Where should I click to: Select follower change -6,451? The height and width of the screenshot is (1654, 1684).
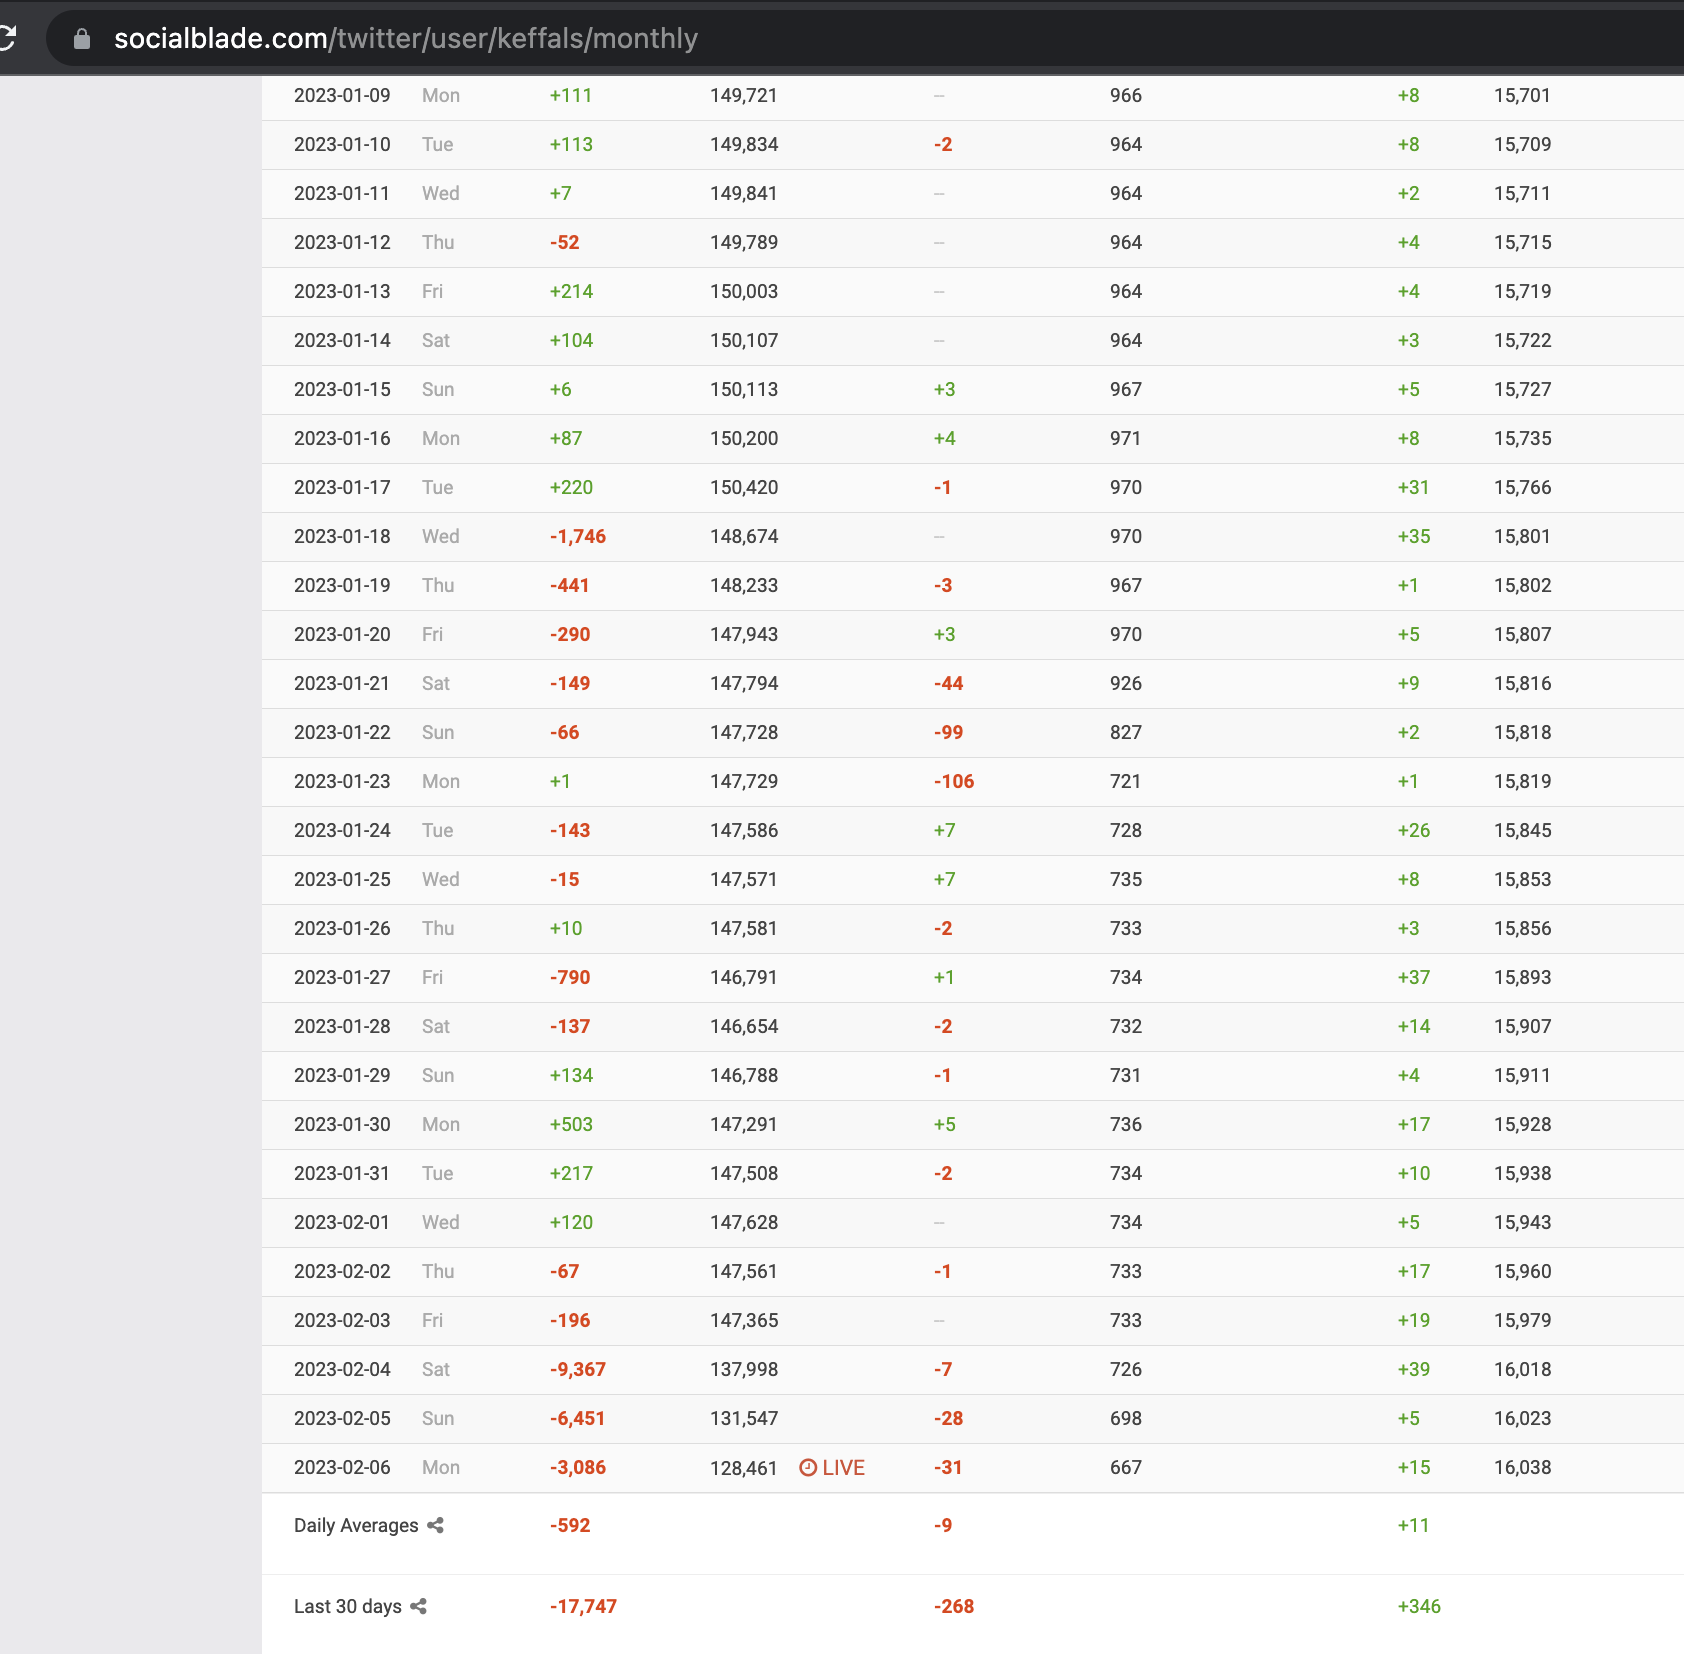click(577, 1418)
